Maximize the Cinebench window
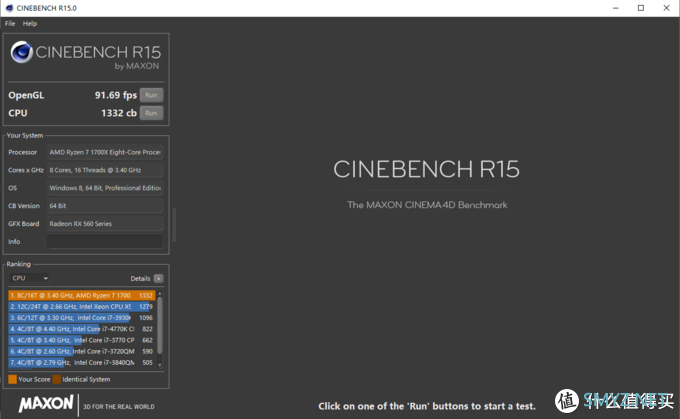 click(641, 8)
